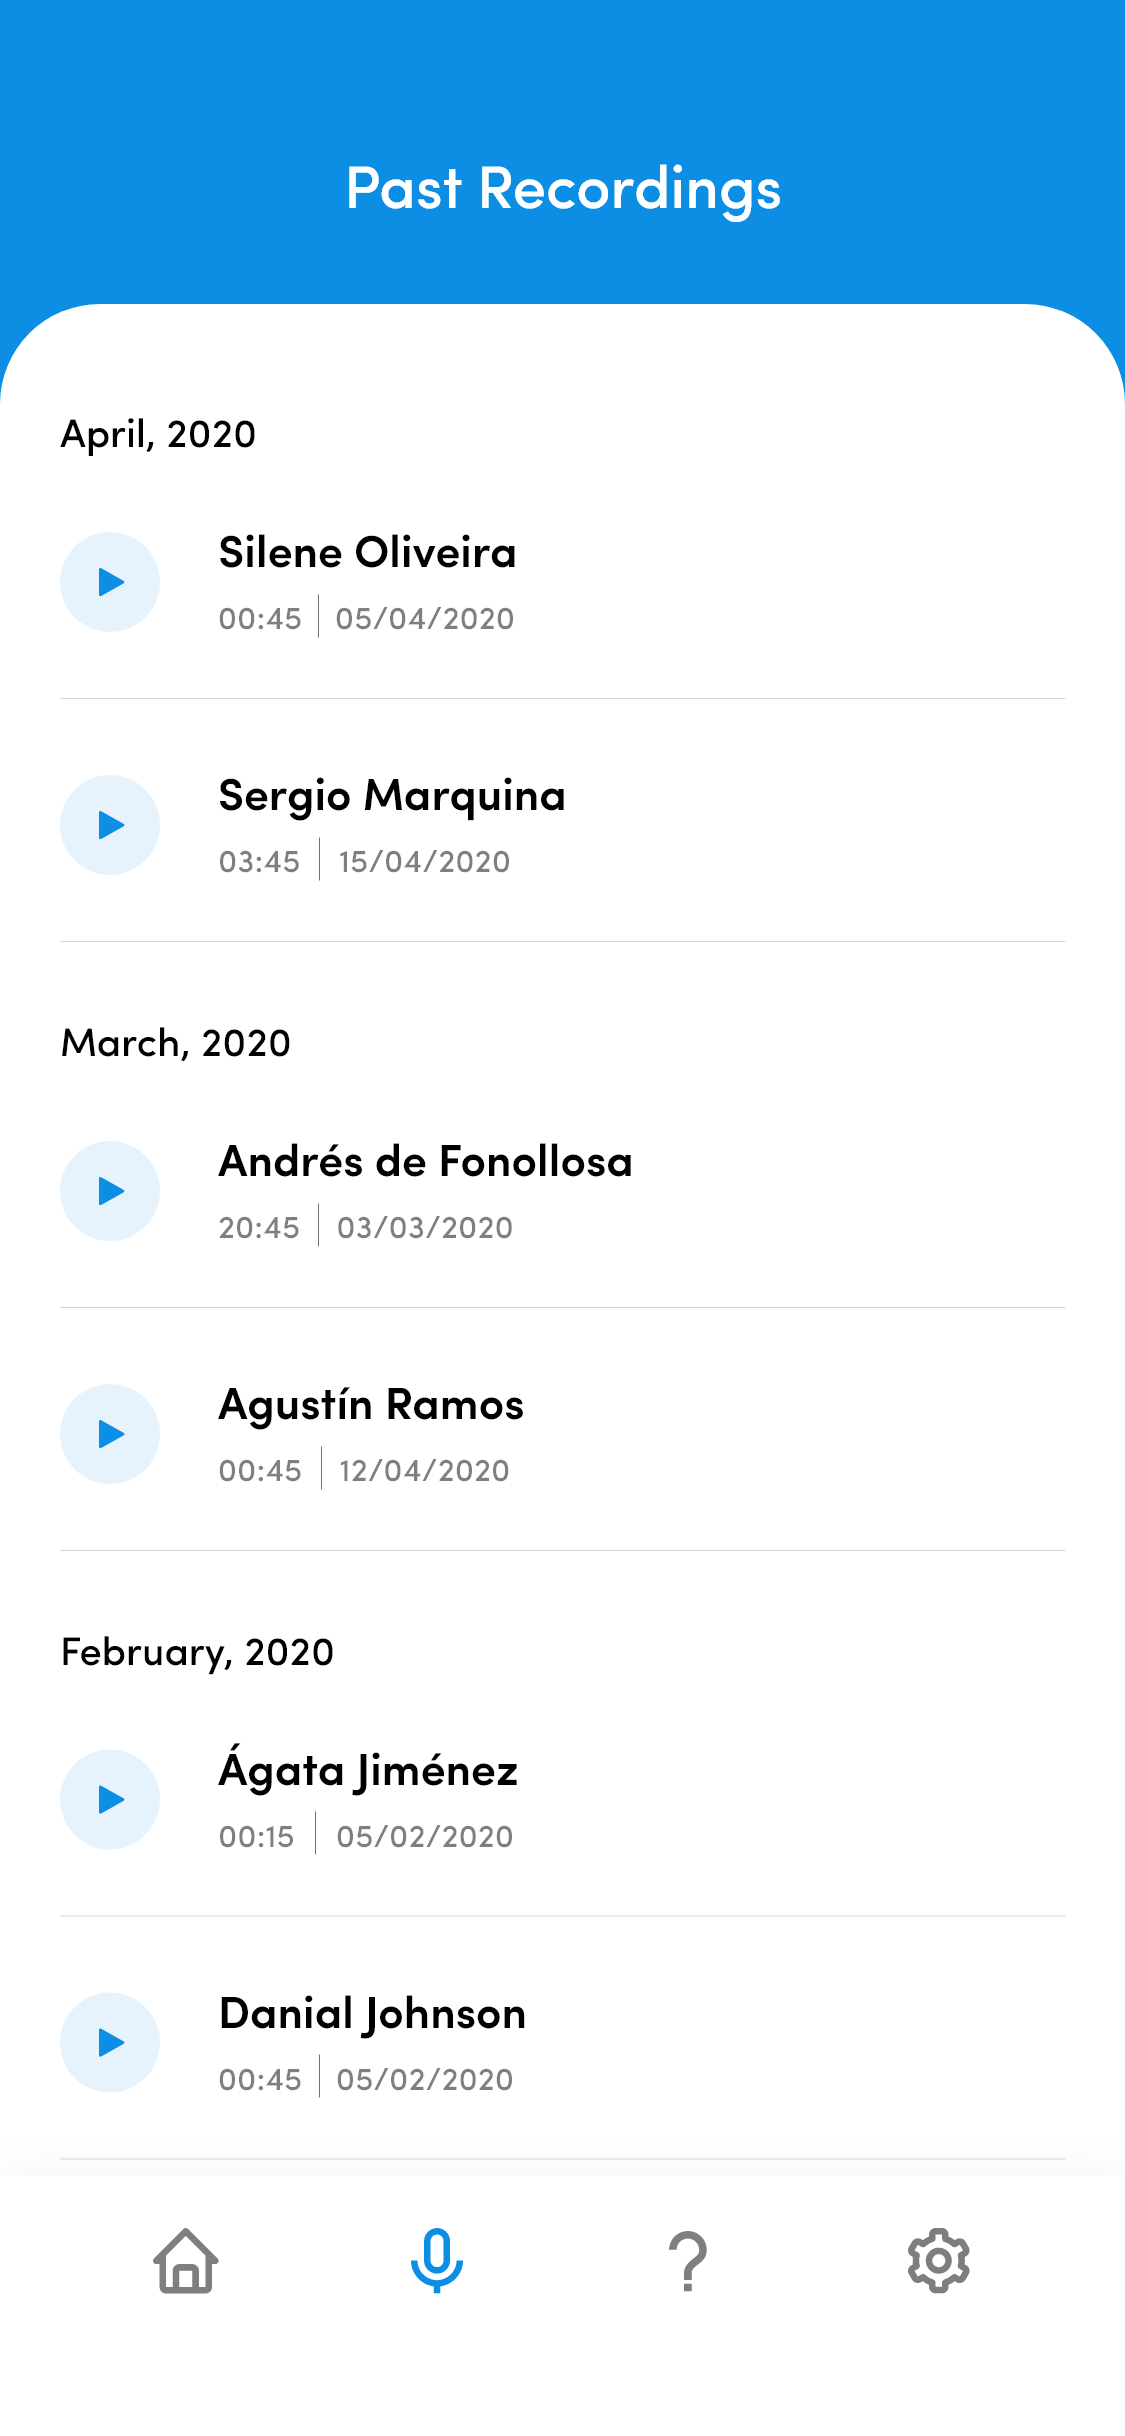Play the Danial Johnson recording

[110, 2043]
